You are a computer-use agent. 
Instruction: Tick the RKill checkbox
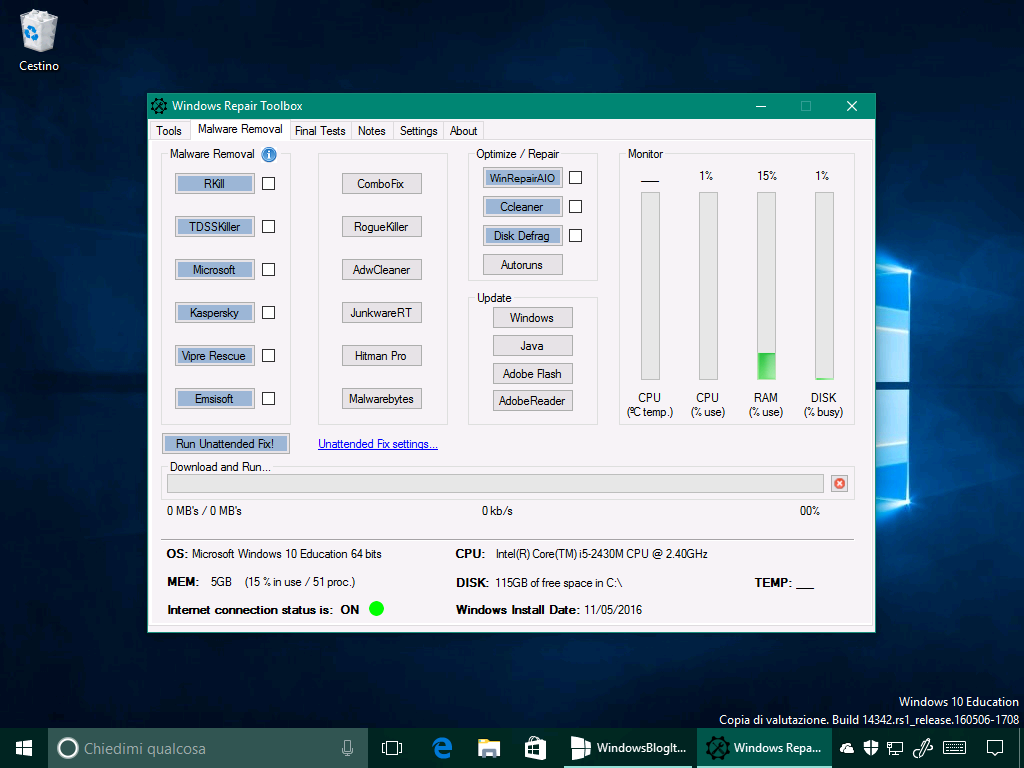268,184
